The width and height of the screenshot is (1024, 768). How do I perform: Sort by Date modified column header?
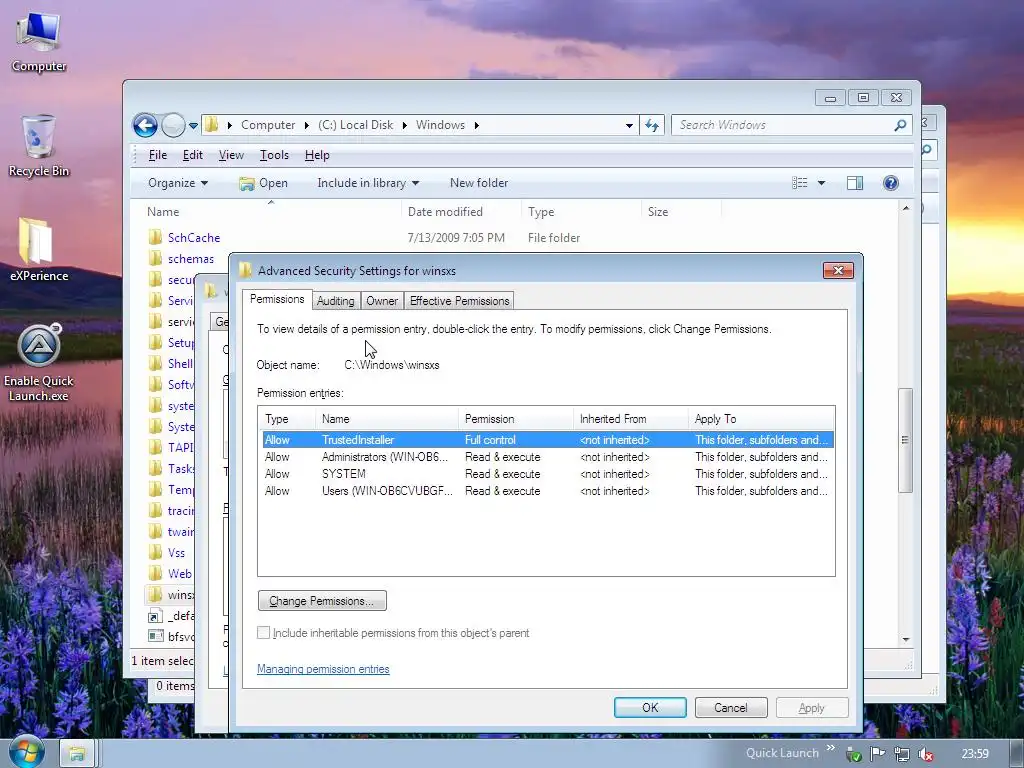pos(461,212)
